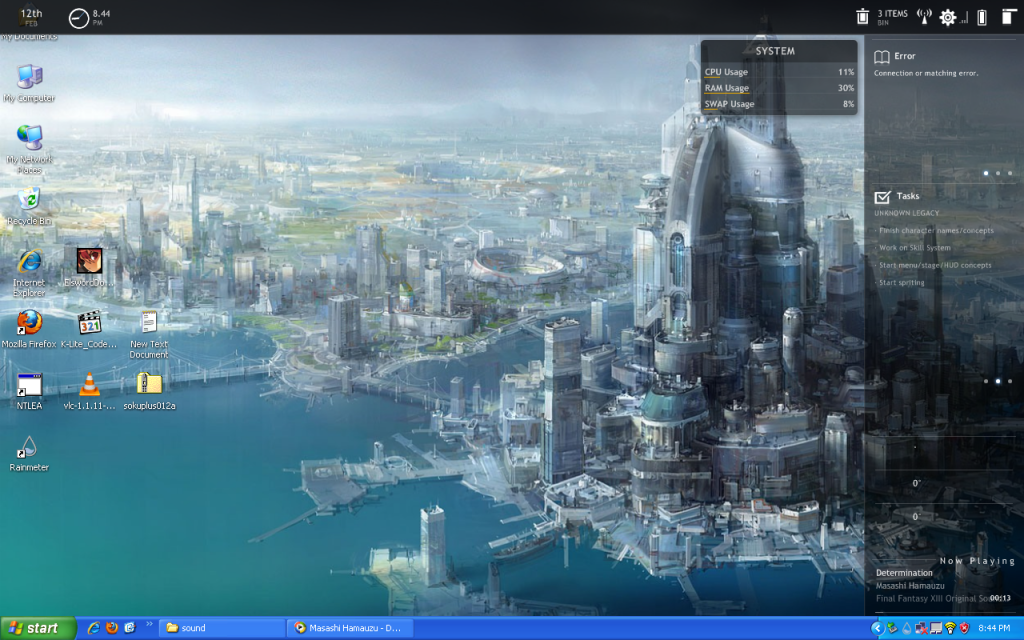Open the NTLEA desktop shortcut
Image resolution: width=1024 pixels, height=640 pixels.
[x=29, y=391]
